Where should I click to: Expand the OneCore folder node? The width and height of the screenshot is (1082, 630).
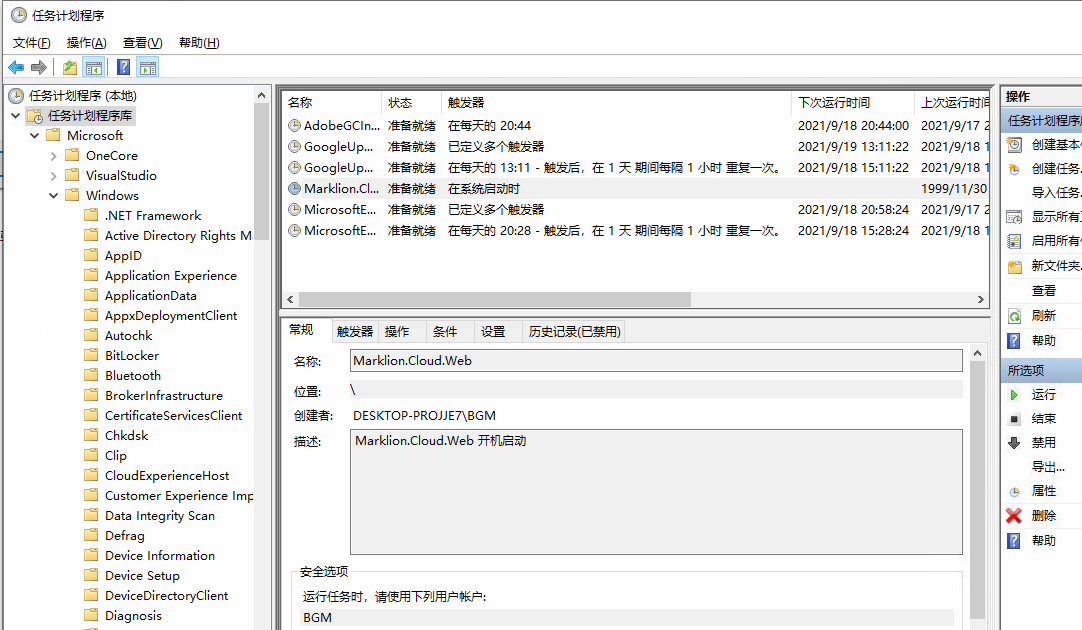54,156
